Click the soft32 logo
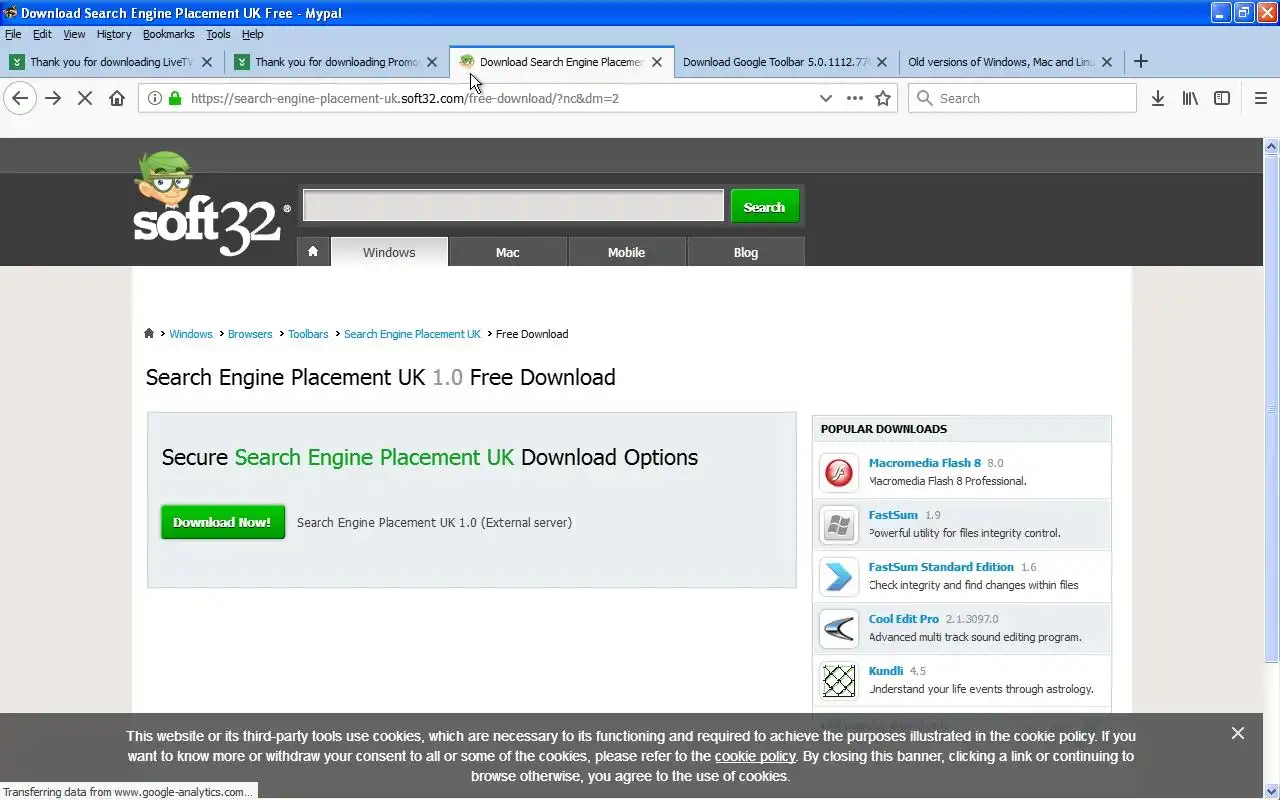This screenshot has width=1280, height=800. point(211,204)
